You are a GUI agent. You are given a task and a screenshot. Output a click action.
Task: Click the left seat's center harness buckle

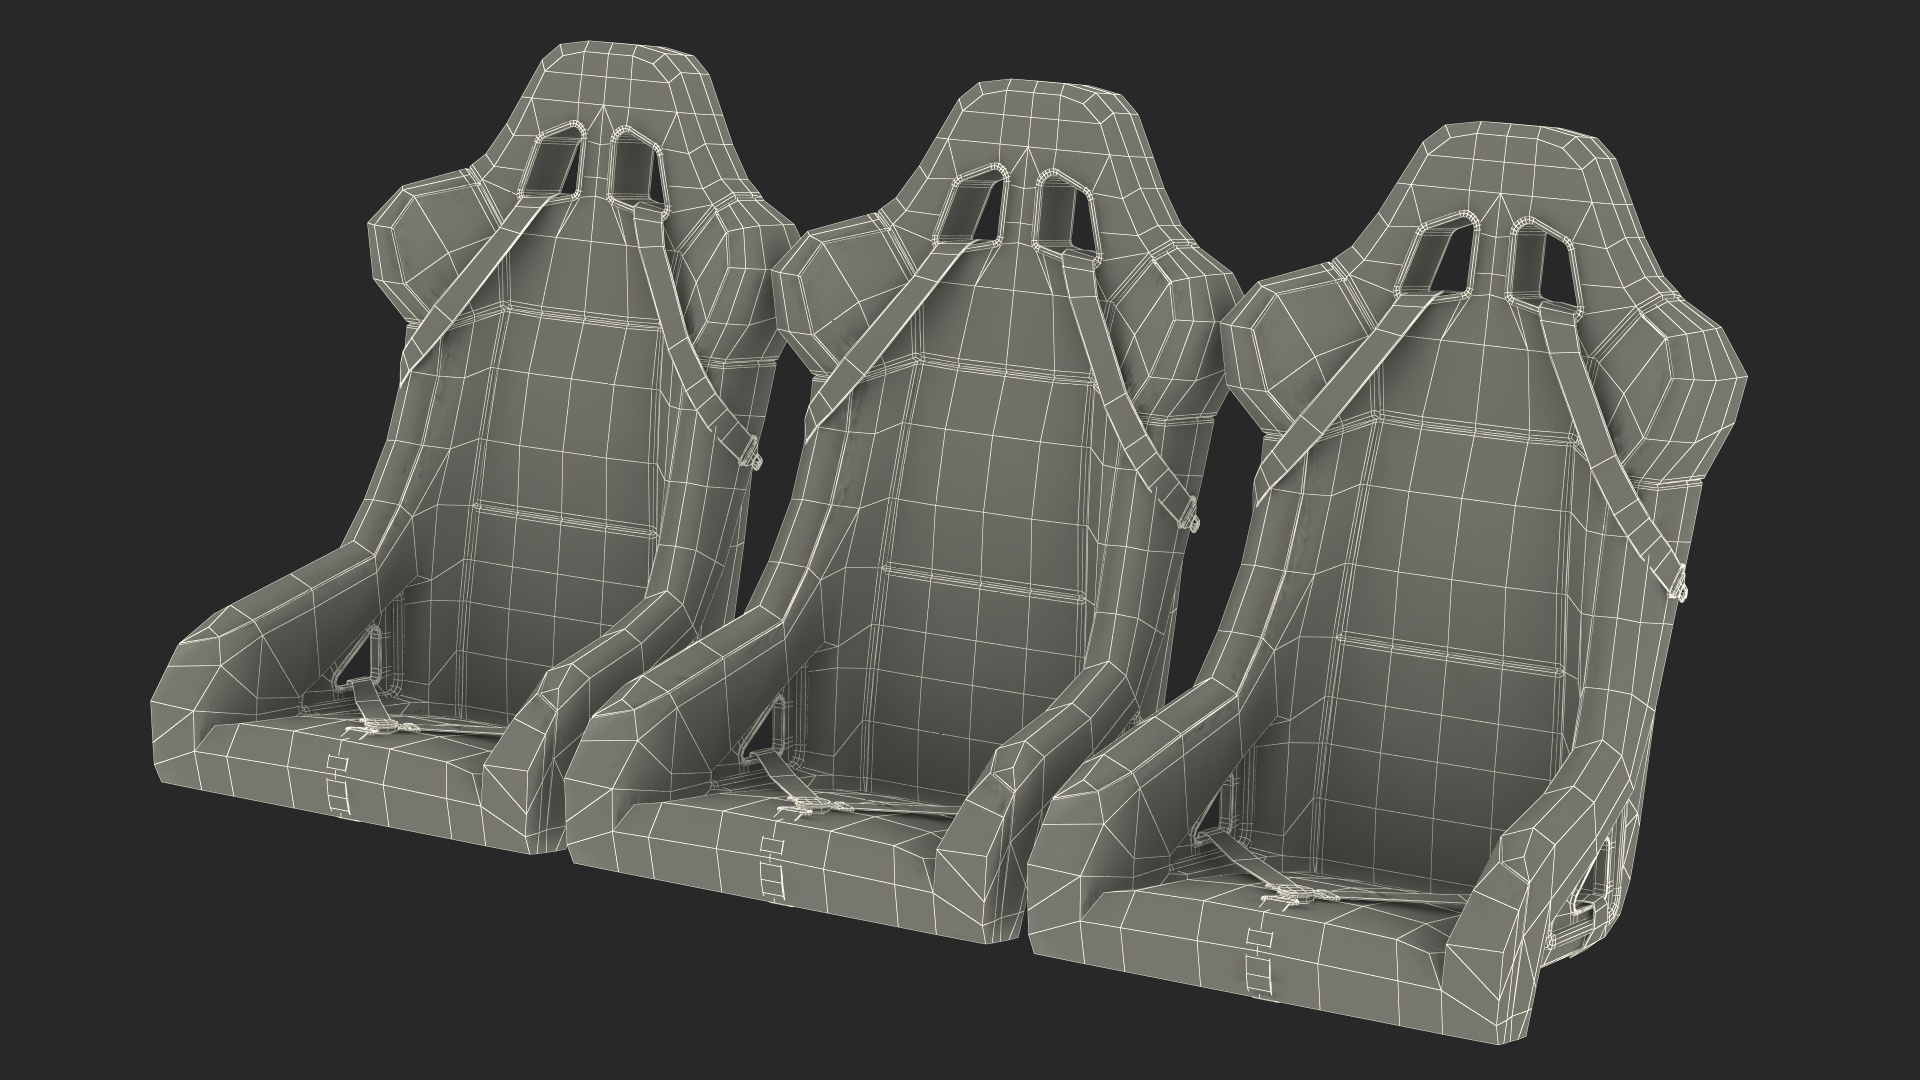point(378,728)
